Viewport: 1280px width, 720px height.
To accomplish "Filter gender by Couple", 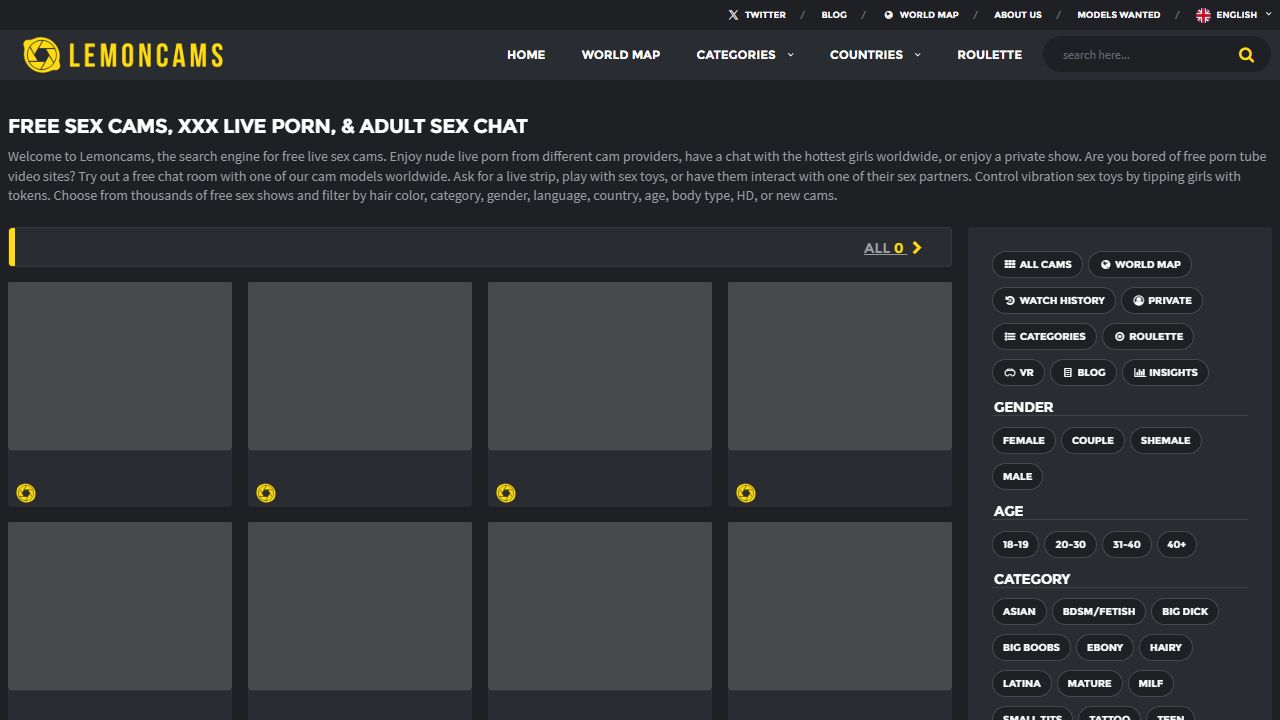I will [x=1092, y=441].
